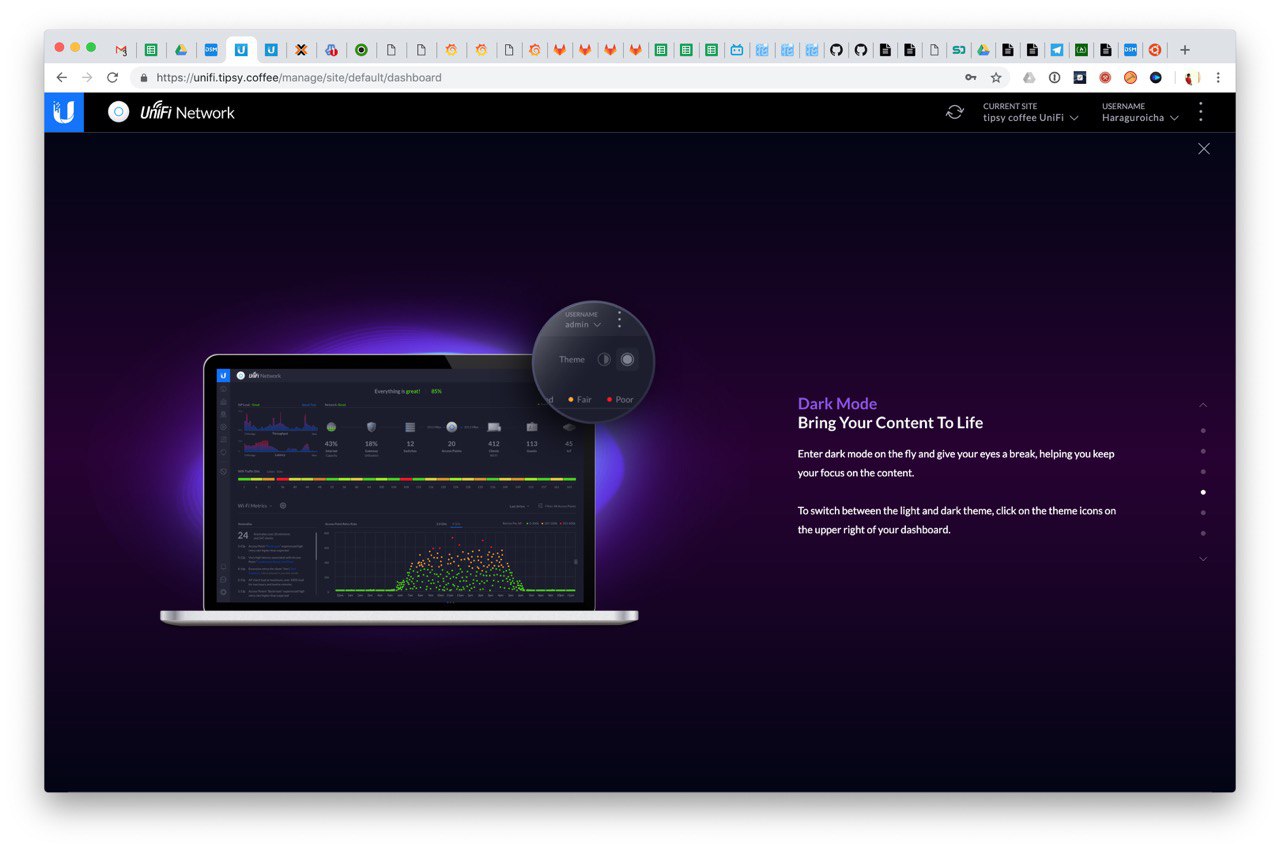Open the Current Site dropdown
Viewport: 1280px width, 851px height.
[x=1030, y=112]
